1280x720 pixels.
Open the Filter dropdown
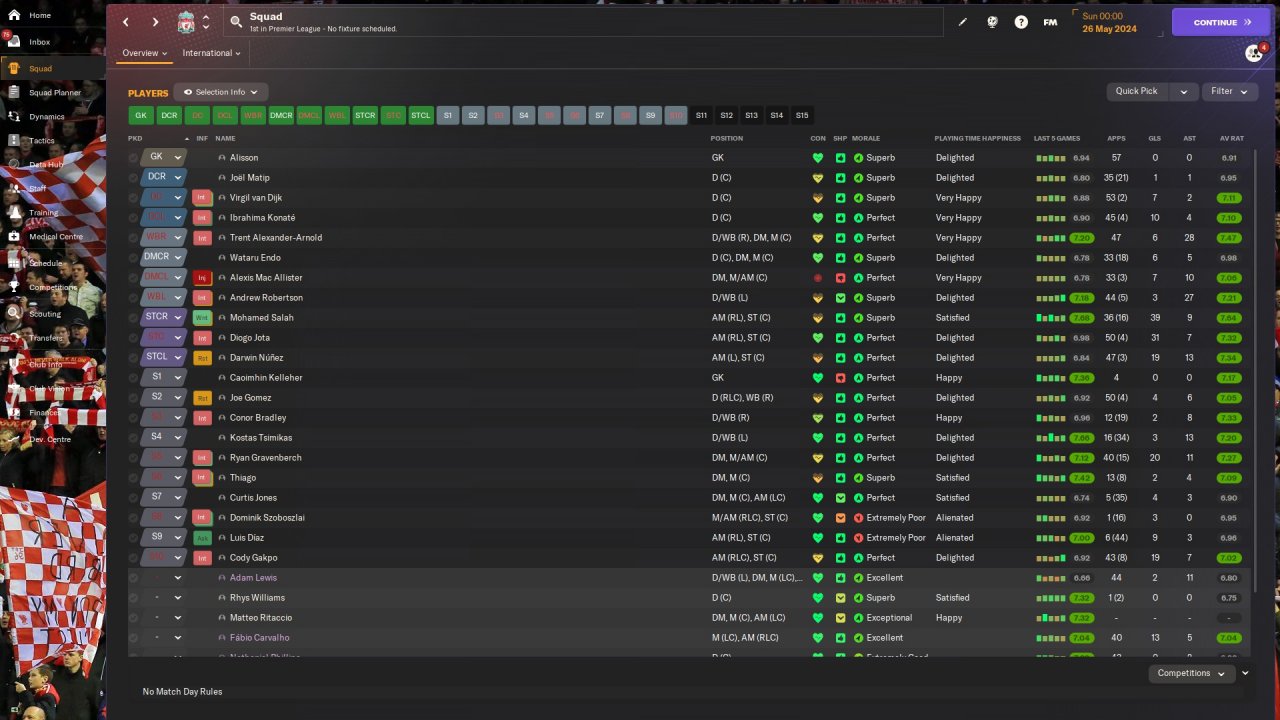[1229, 91]
